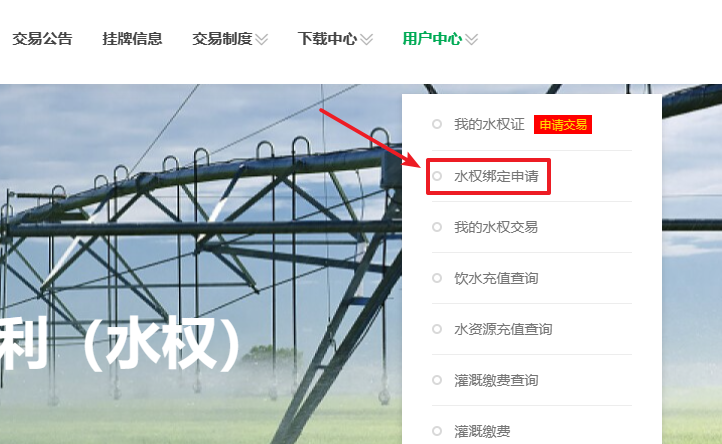The width and height of the screenshot is (722, 444).
Task: Open the 交易公告 nav item
Action: [42, 39]
